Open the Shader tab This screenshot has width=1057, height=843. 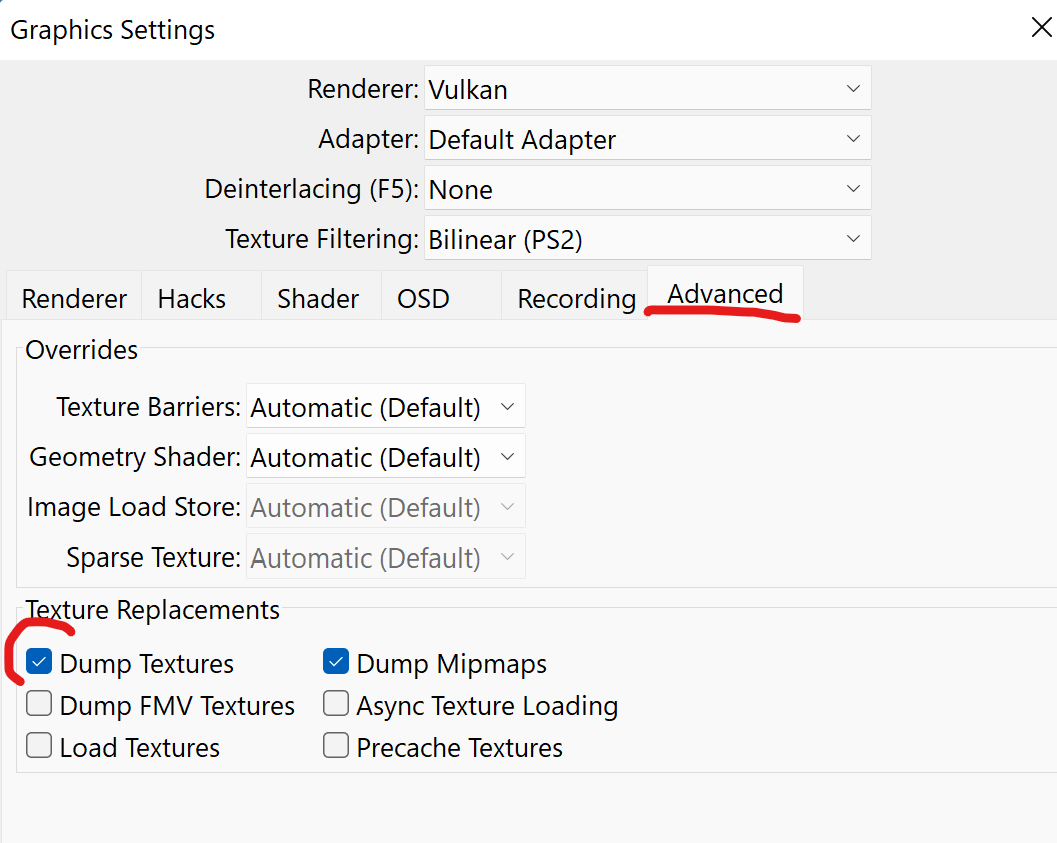point(318,298)
